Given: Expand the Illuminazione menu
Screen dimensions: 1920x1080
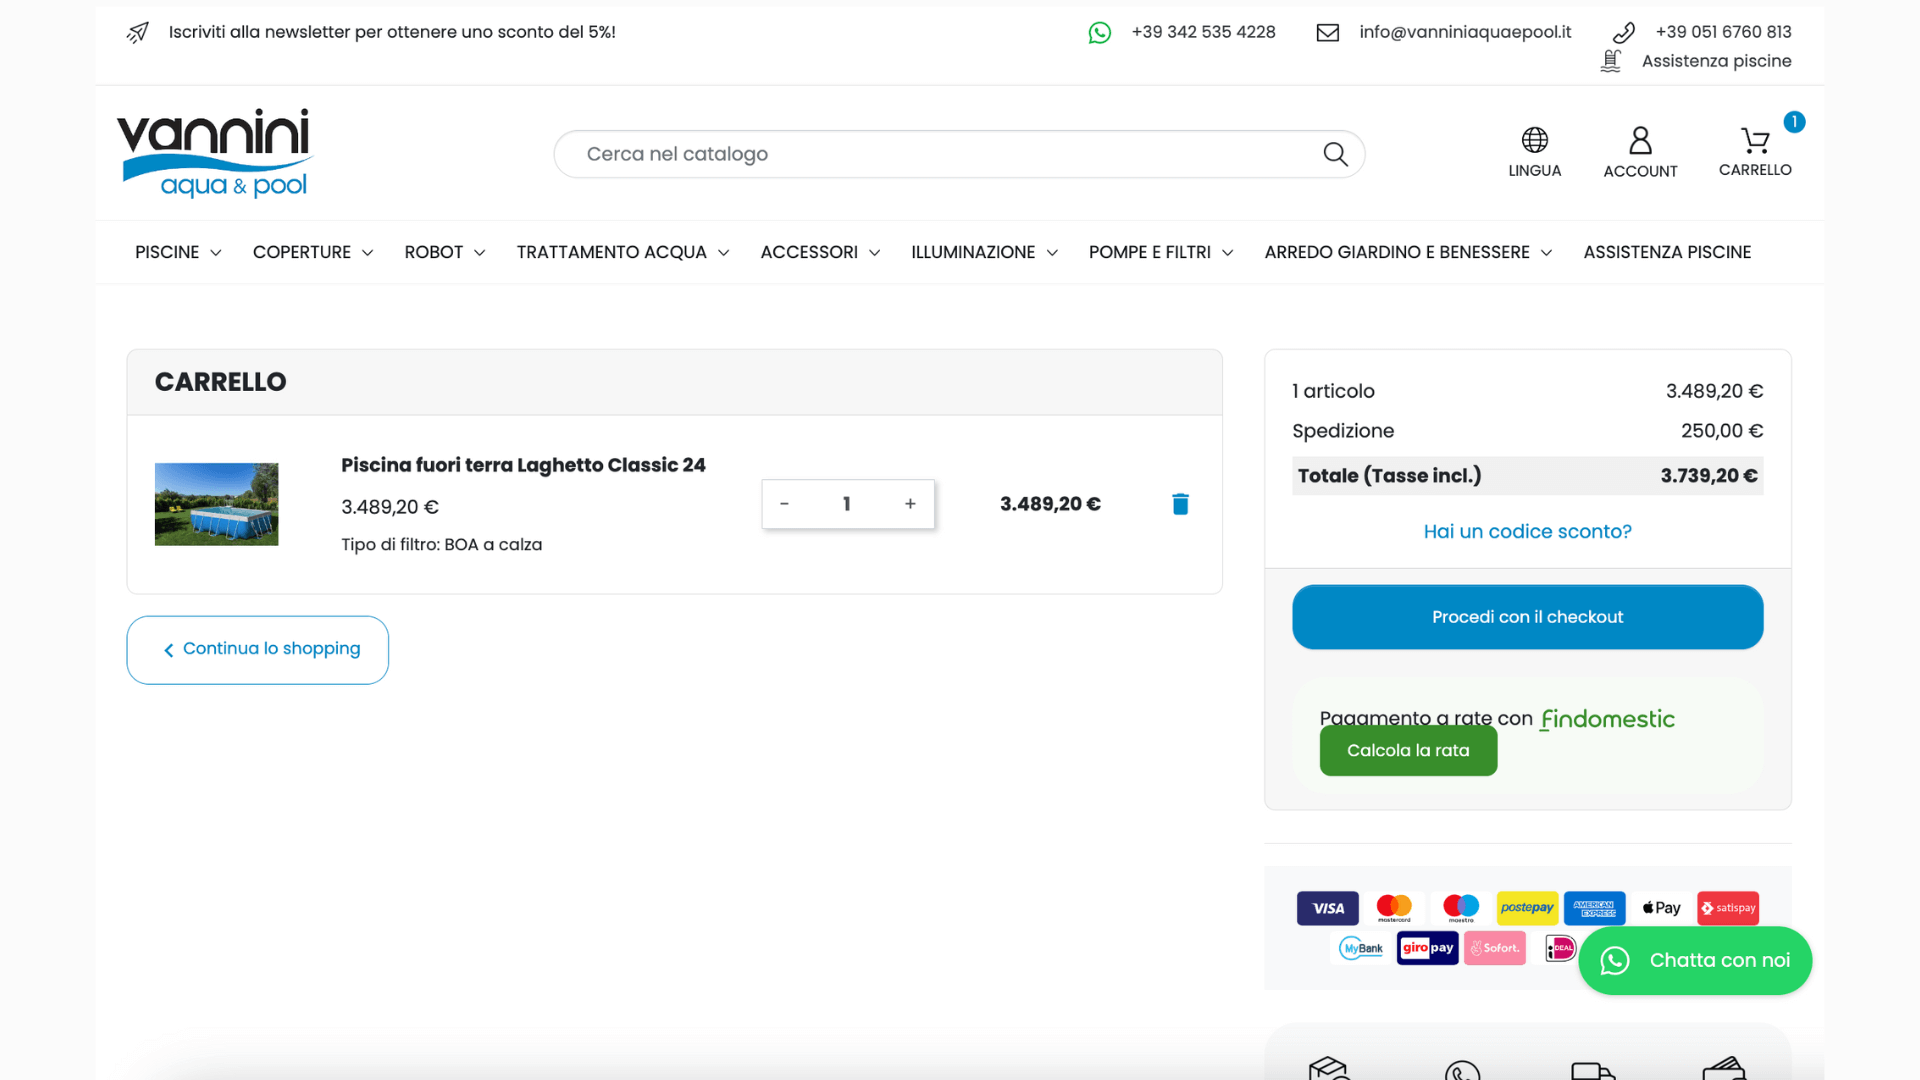Looking at the screenshot, I should point(984,252).
